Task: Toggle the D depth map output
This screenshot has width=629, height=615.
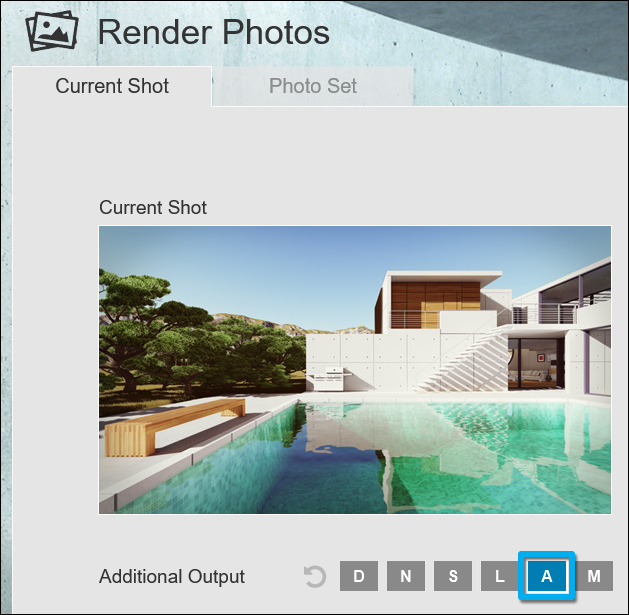Action: tap(359, 576)
